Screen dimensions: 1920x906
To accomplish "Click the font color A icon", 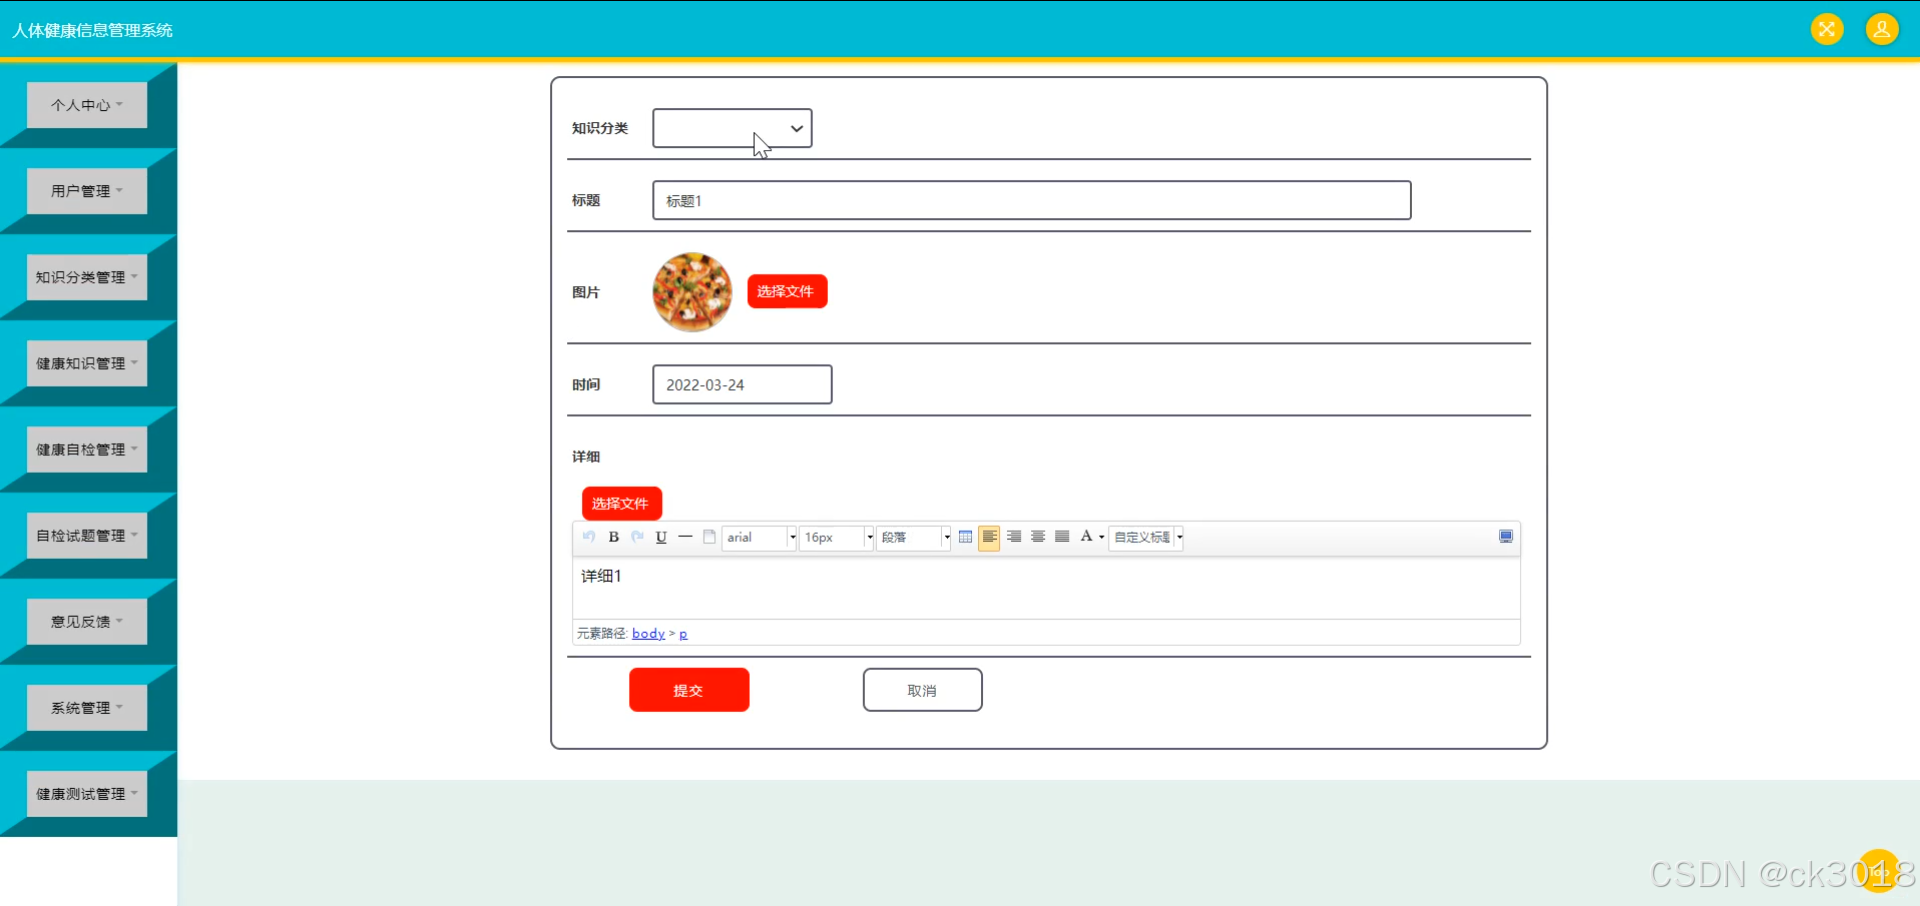I will pos(1086,537).
